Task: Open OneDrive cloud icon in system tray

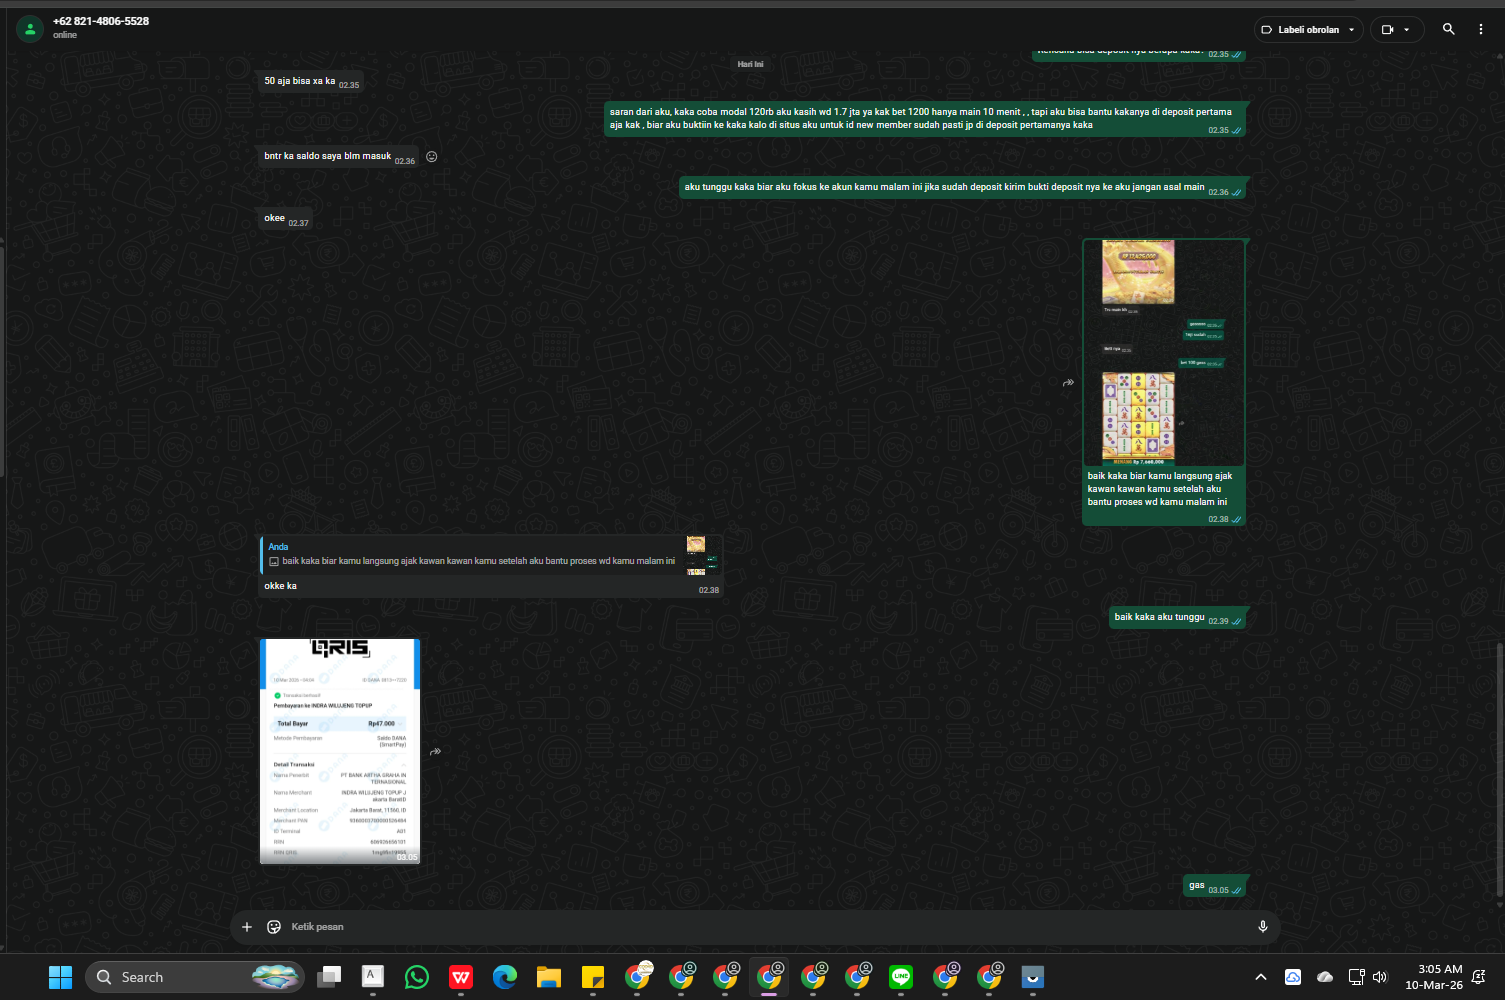Action: pyautogui.click(x=1325, y=977)
